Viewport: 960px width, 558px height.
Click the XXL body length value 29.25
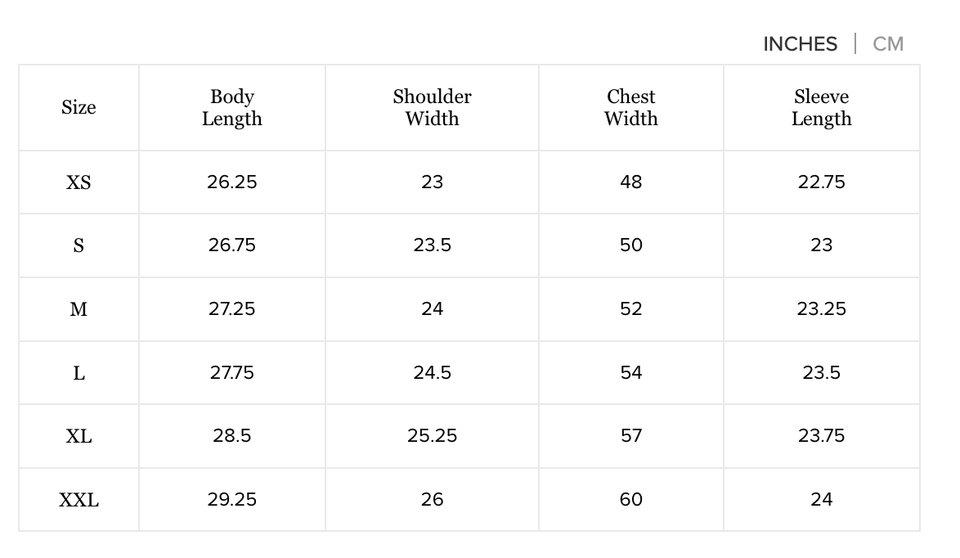[x=232, y=500]
